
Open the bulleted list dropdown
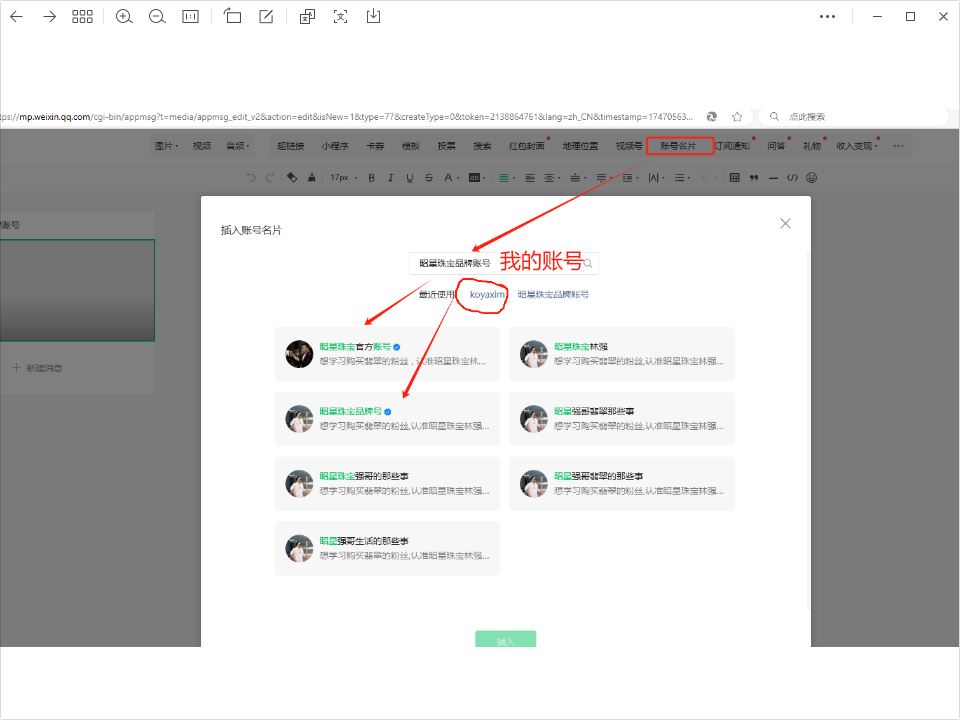682,178
